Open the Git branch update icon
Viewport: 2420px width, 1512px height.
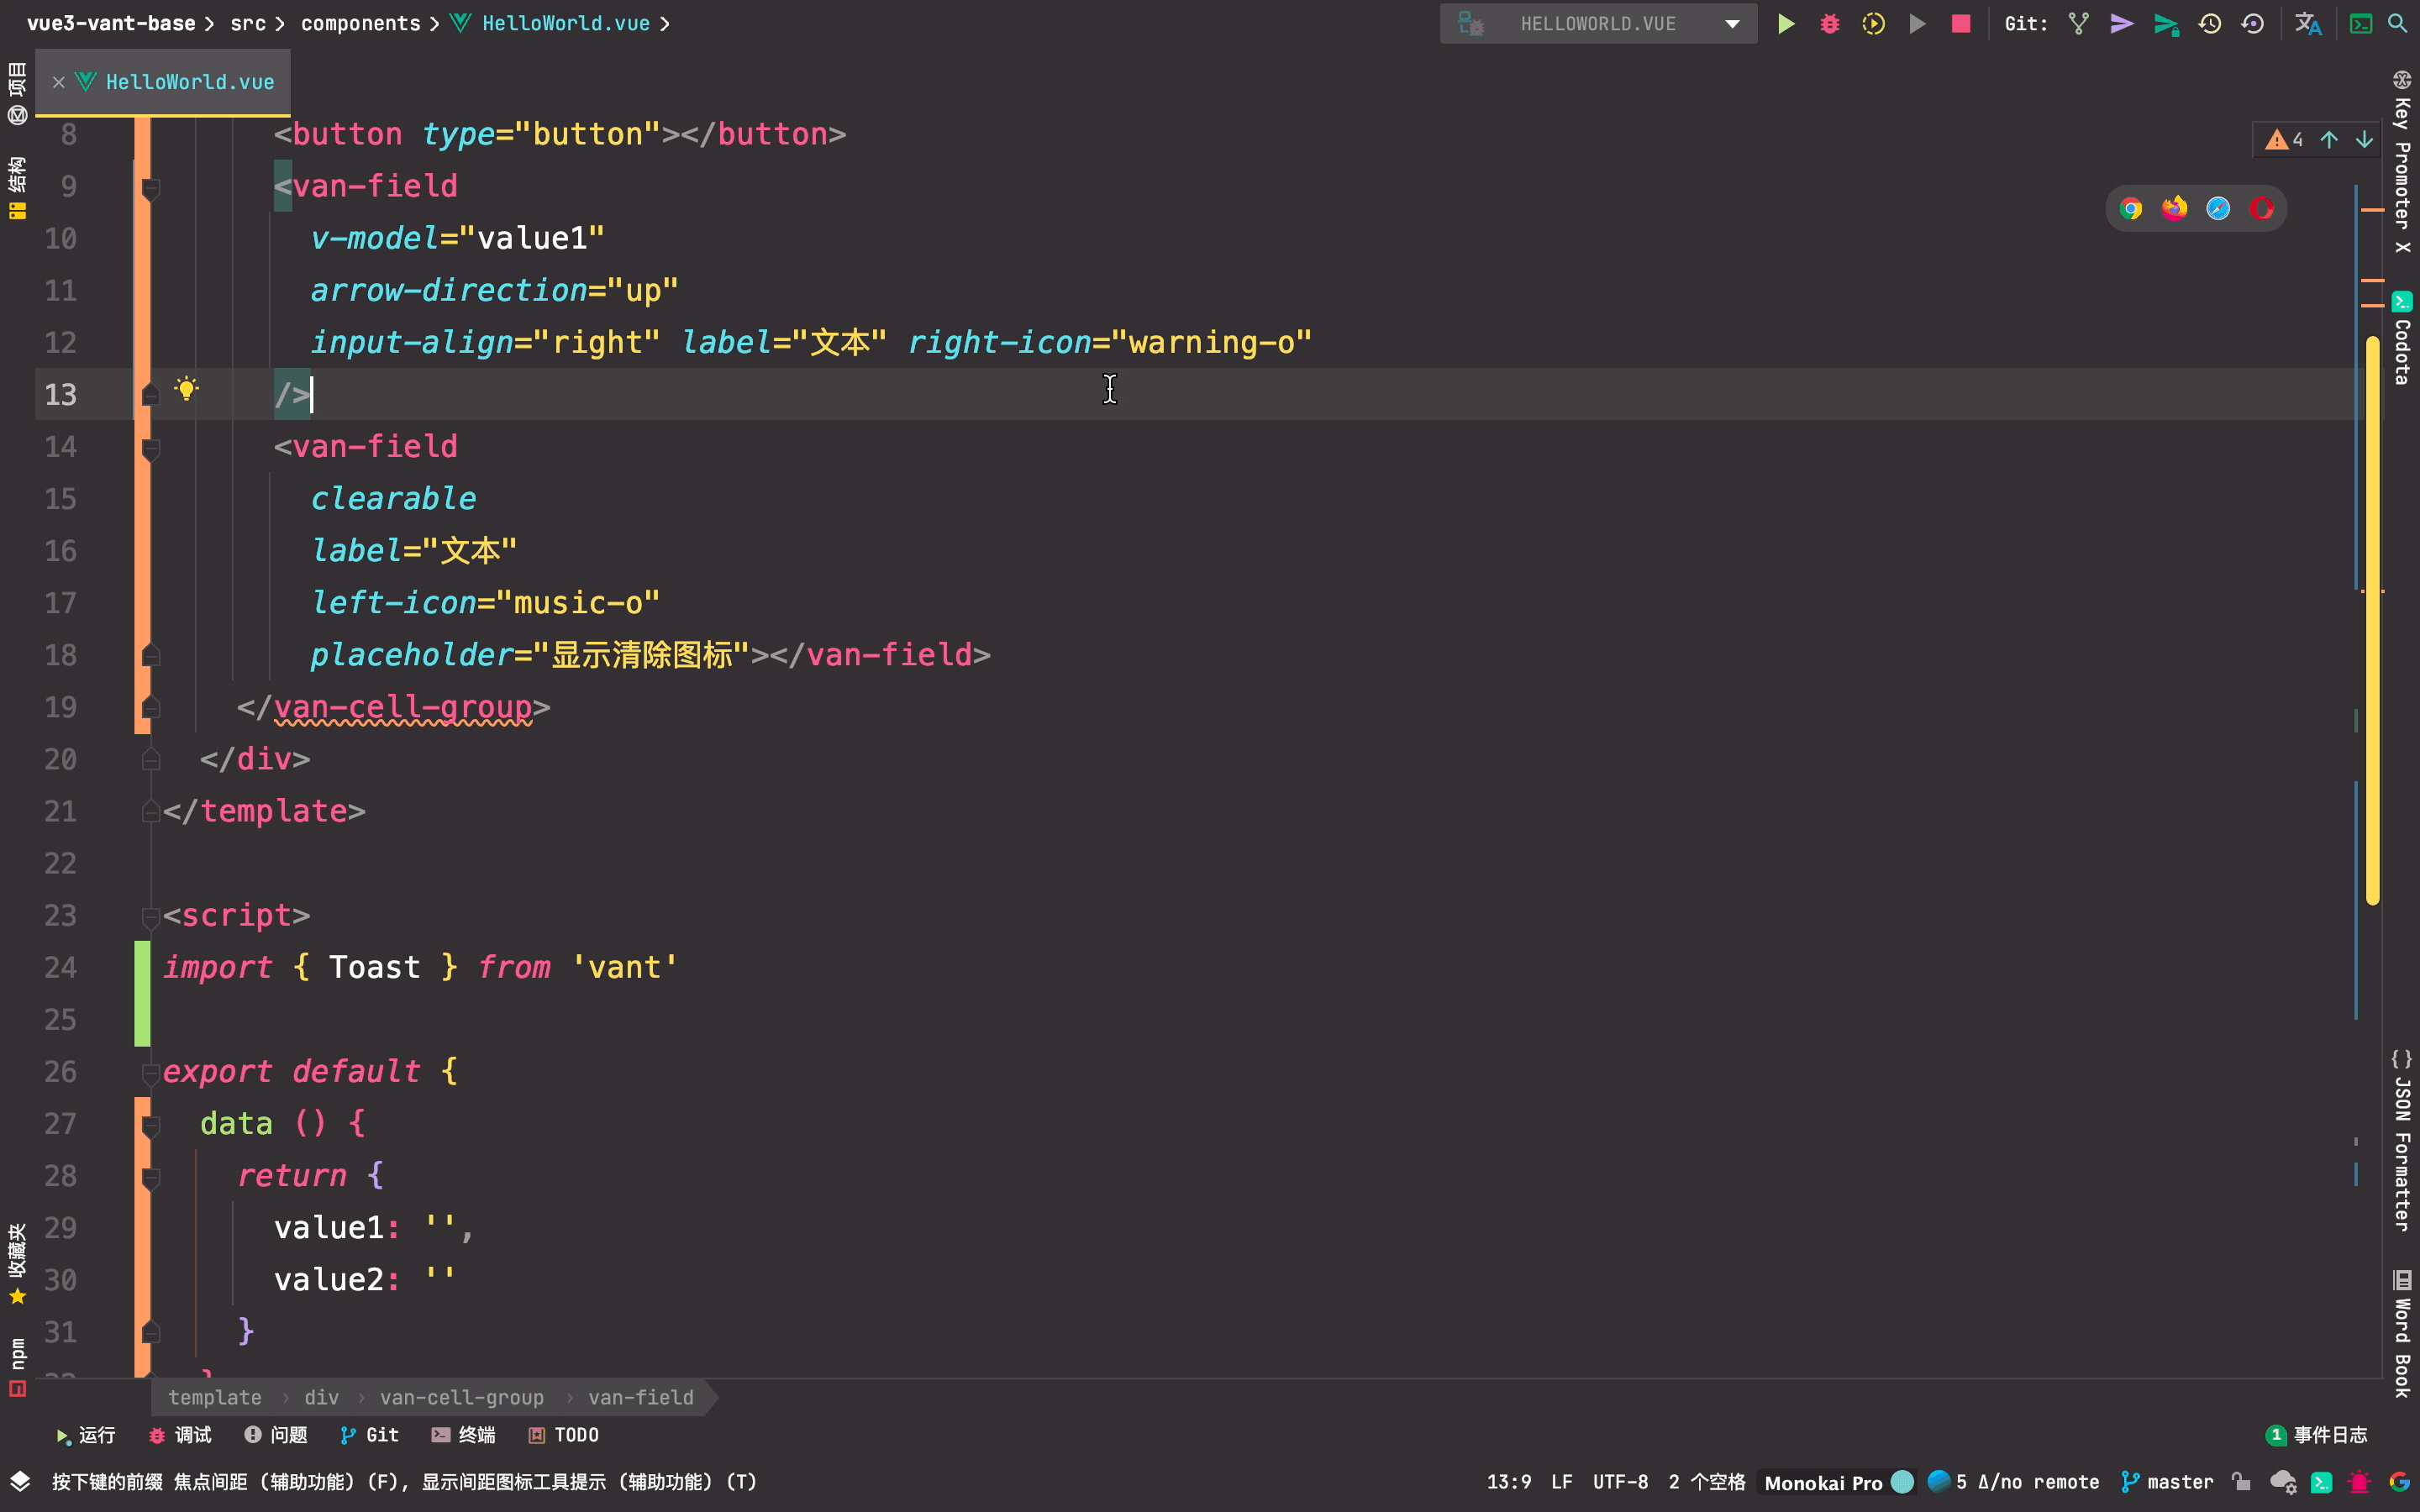coord(2079,23)
